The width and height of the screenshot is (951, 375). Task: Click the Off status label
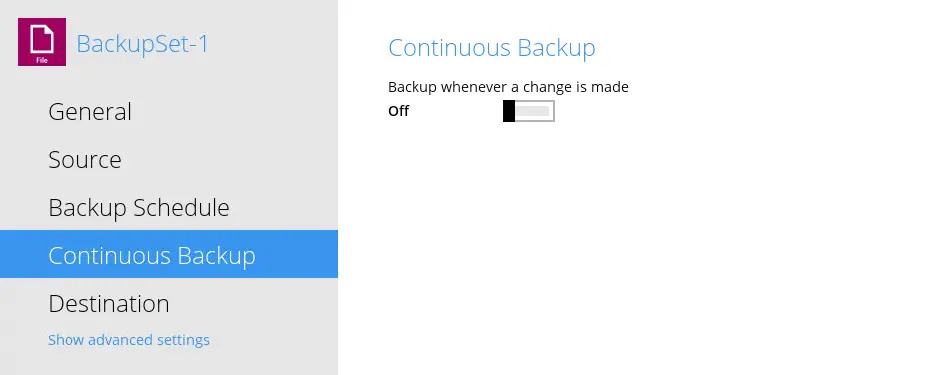(x=398, y=111)
